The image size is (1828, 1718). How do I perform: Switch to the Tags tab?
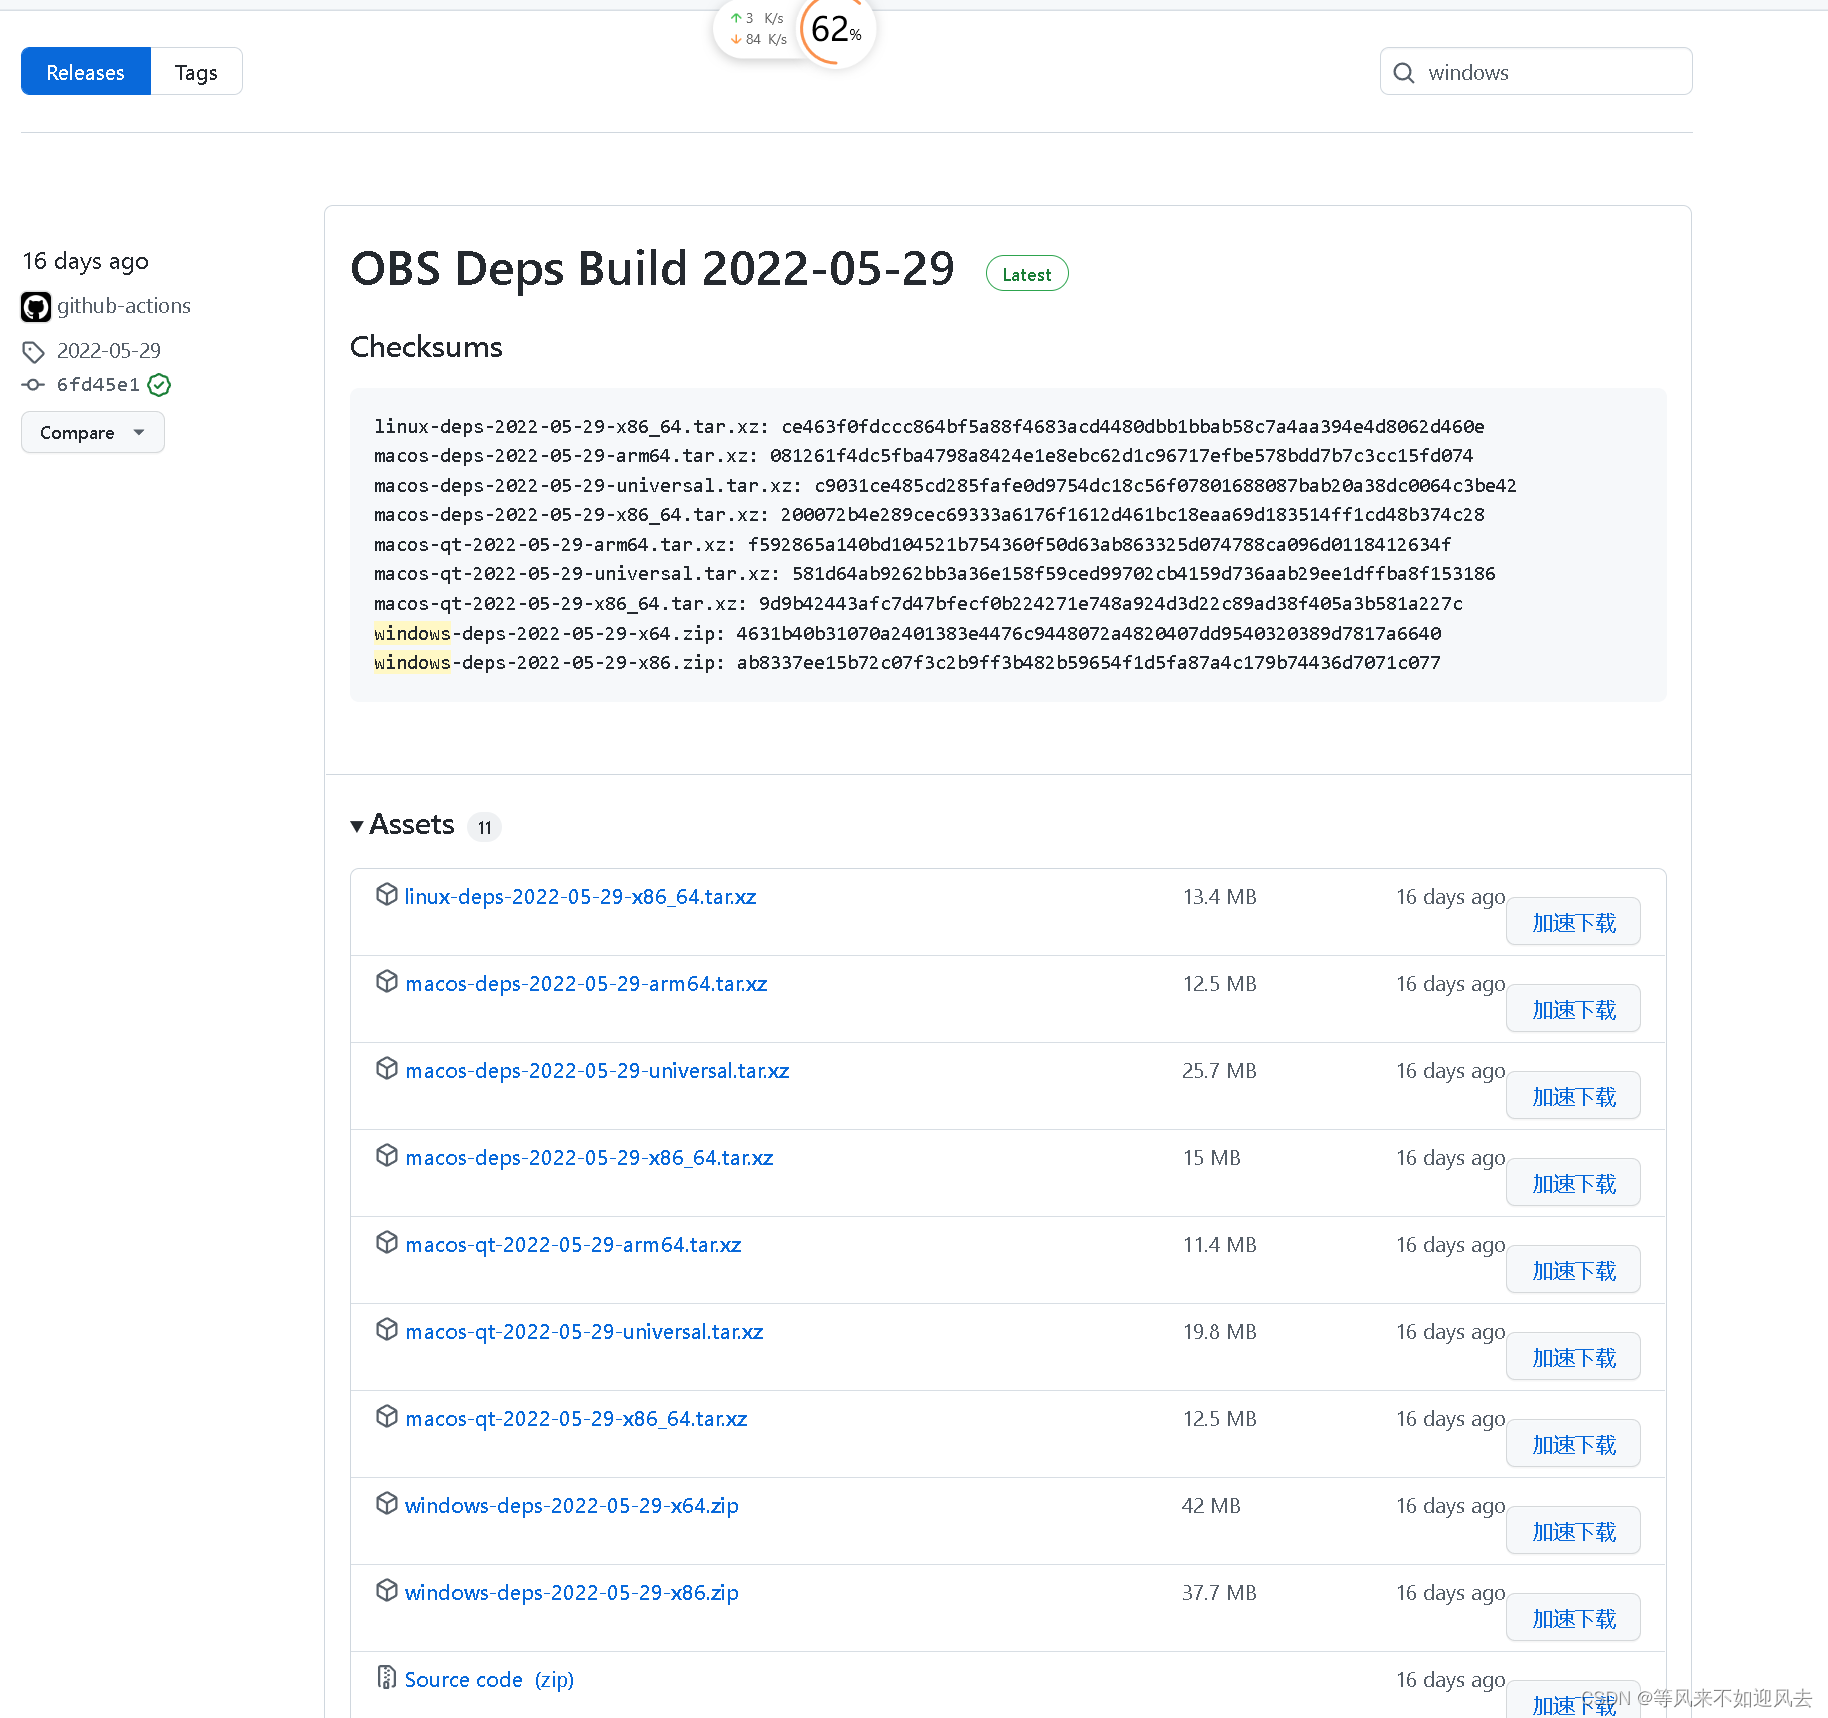[x=196, y=71]
